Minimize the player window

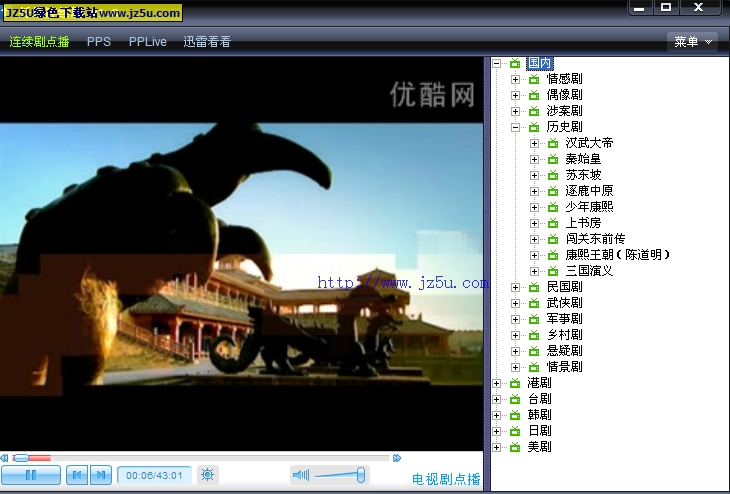(x=641, y=8)
